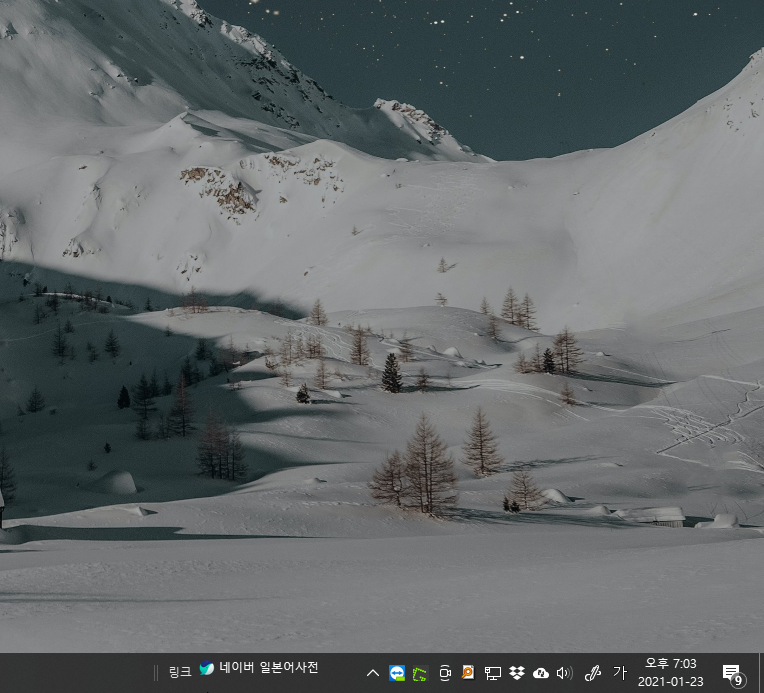
Task: Open the volume speaker control
Action: 564,674
